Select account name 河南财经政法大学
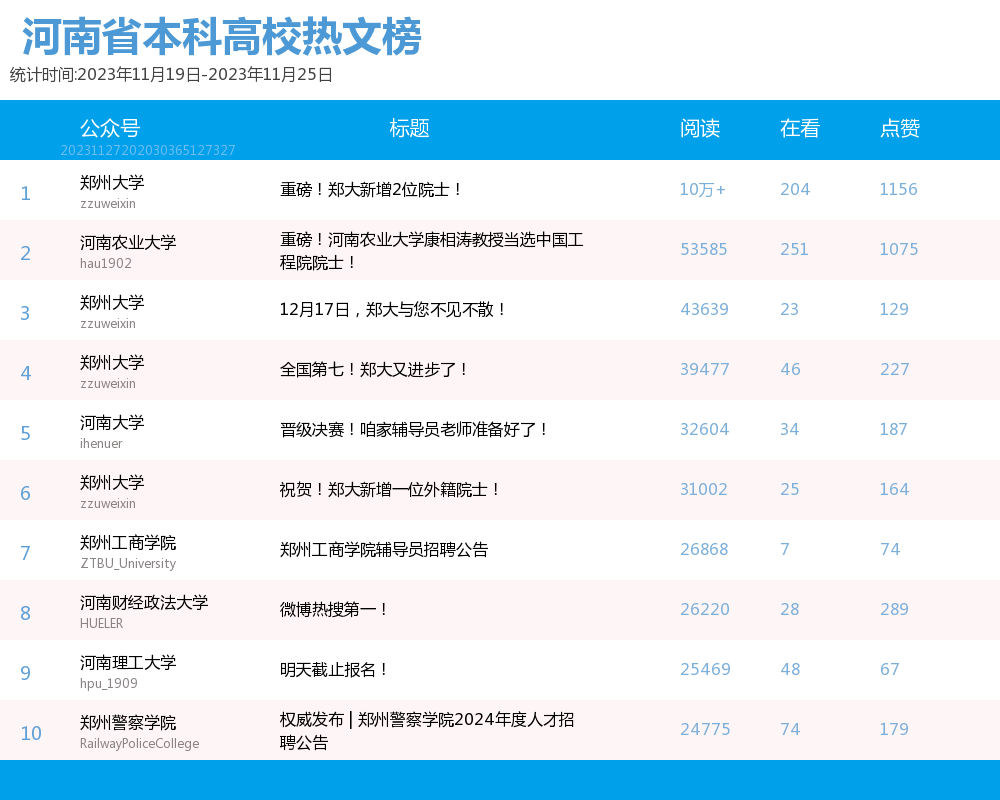Screen dimensions: 1000x800 [143, 602]
